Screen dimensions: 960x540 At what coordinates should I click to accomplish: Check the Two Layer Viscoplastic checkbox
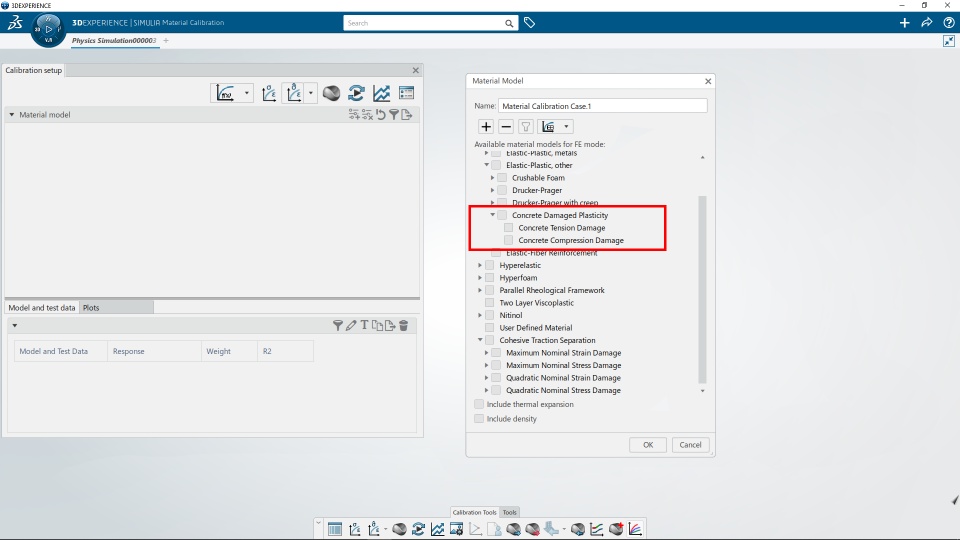pos(490,302)
